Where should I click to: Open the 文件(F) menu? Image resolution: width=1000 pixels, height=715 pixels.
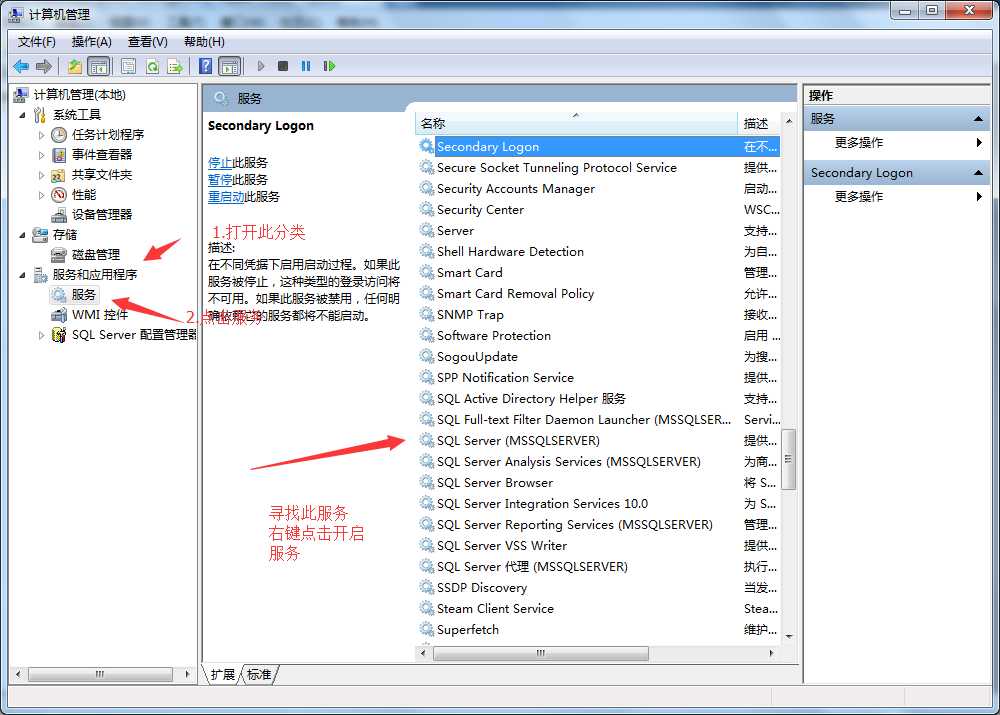[36, 42]
